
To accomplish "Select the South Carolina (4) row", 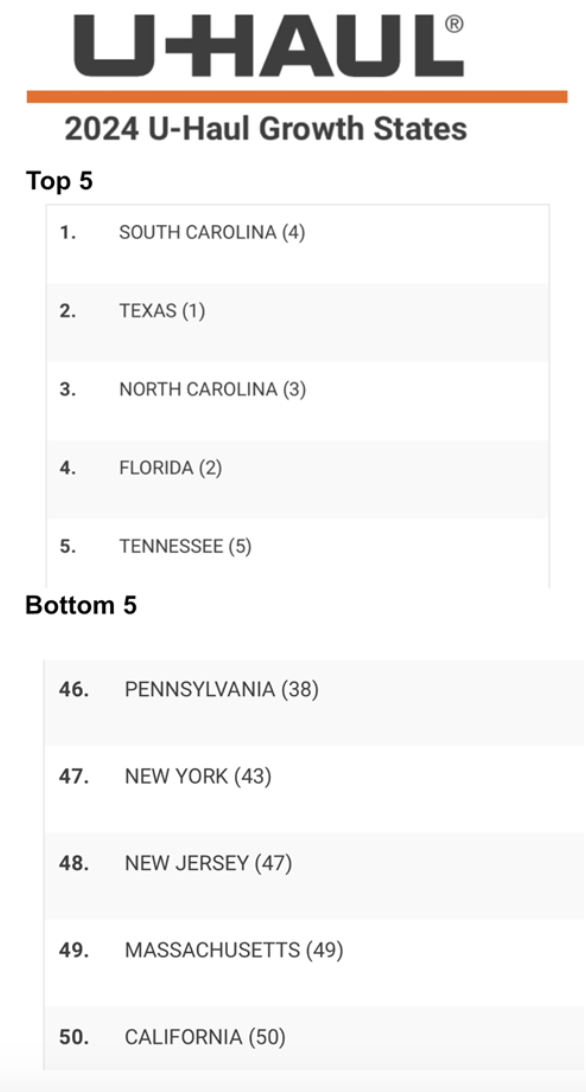I will (x=298, y=244).
